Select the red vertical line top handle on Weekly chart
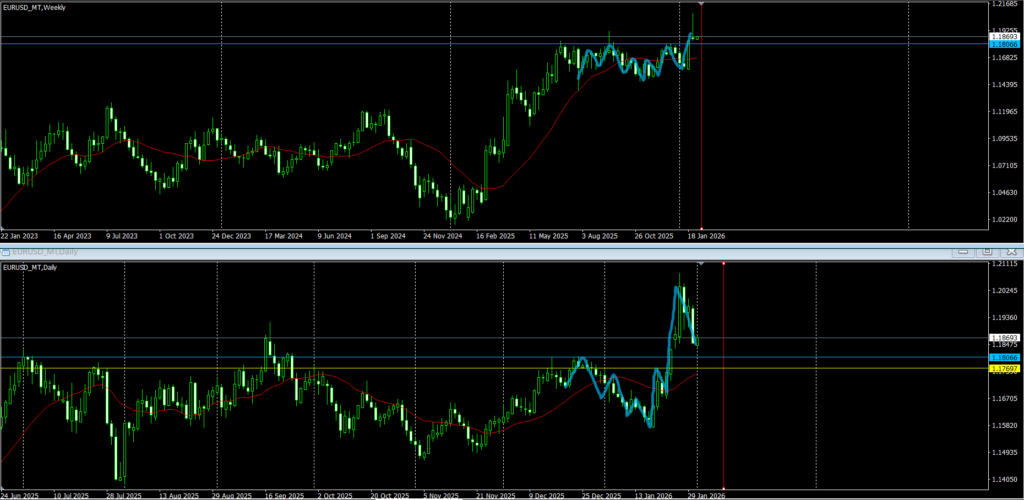Image resolution: width=1024 pixels, height=500 pixels. [x=702, y=4]
